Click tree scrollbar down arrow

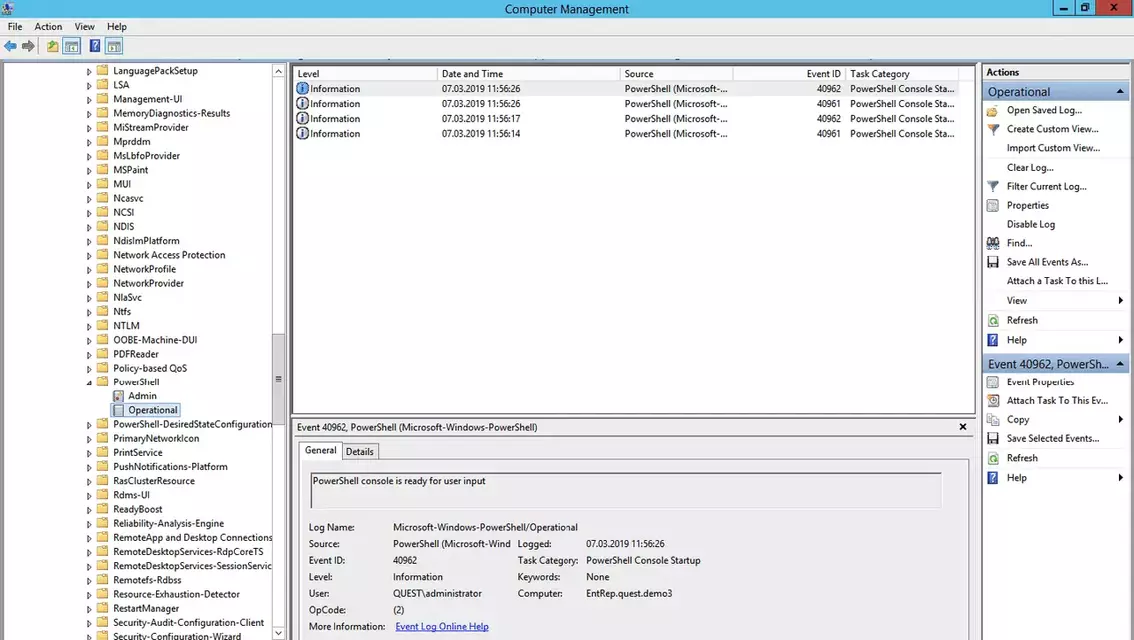278,633
